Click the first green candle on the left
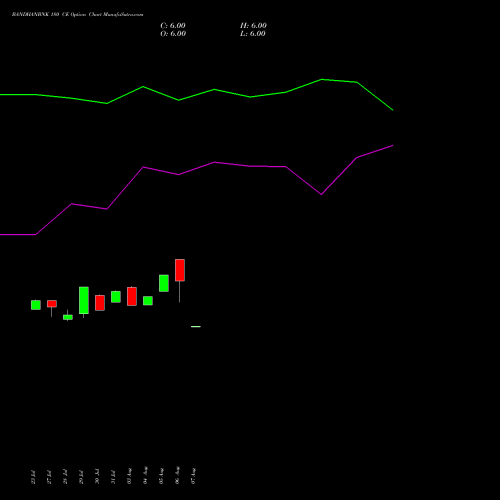This screenshot has width=500, height=500. (36, 305)
